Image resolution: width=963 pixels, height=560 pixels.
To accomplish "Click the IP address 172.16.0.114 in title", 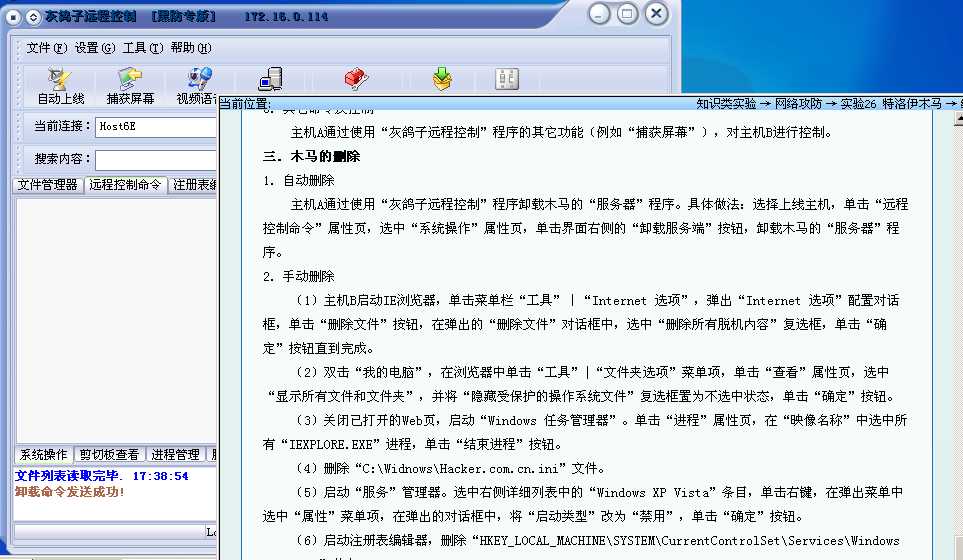I will [x=286, y=17].
